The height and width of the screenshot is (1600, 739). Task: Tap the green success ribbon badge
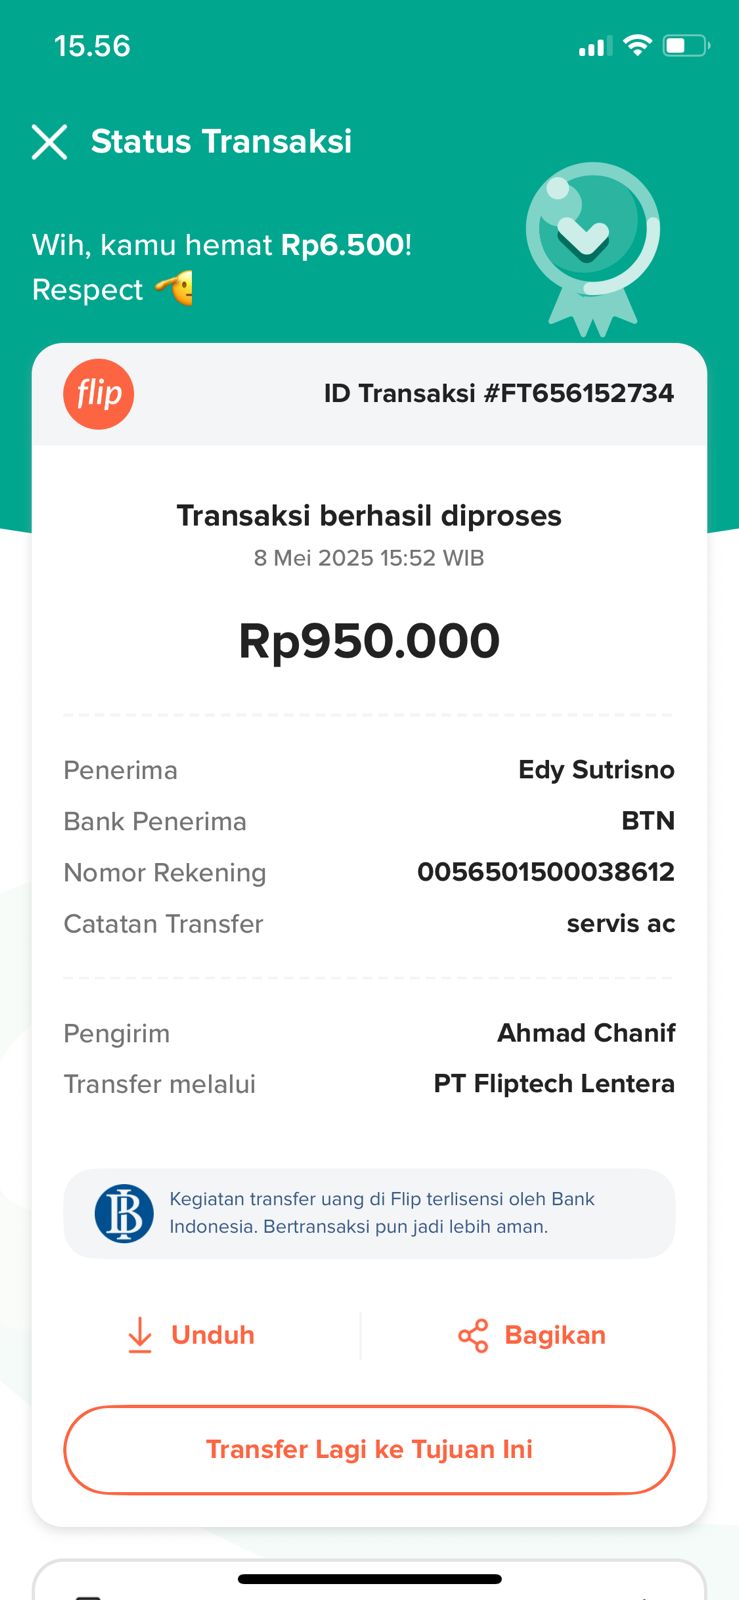click(592, 244)
